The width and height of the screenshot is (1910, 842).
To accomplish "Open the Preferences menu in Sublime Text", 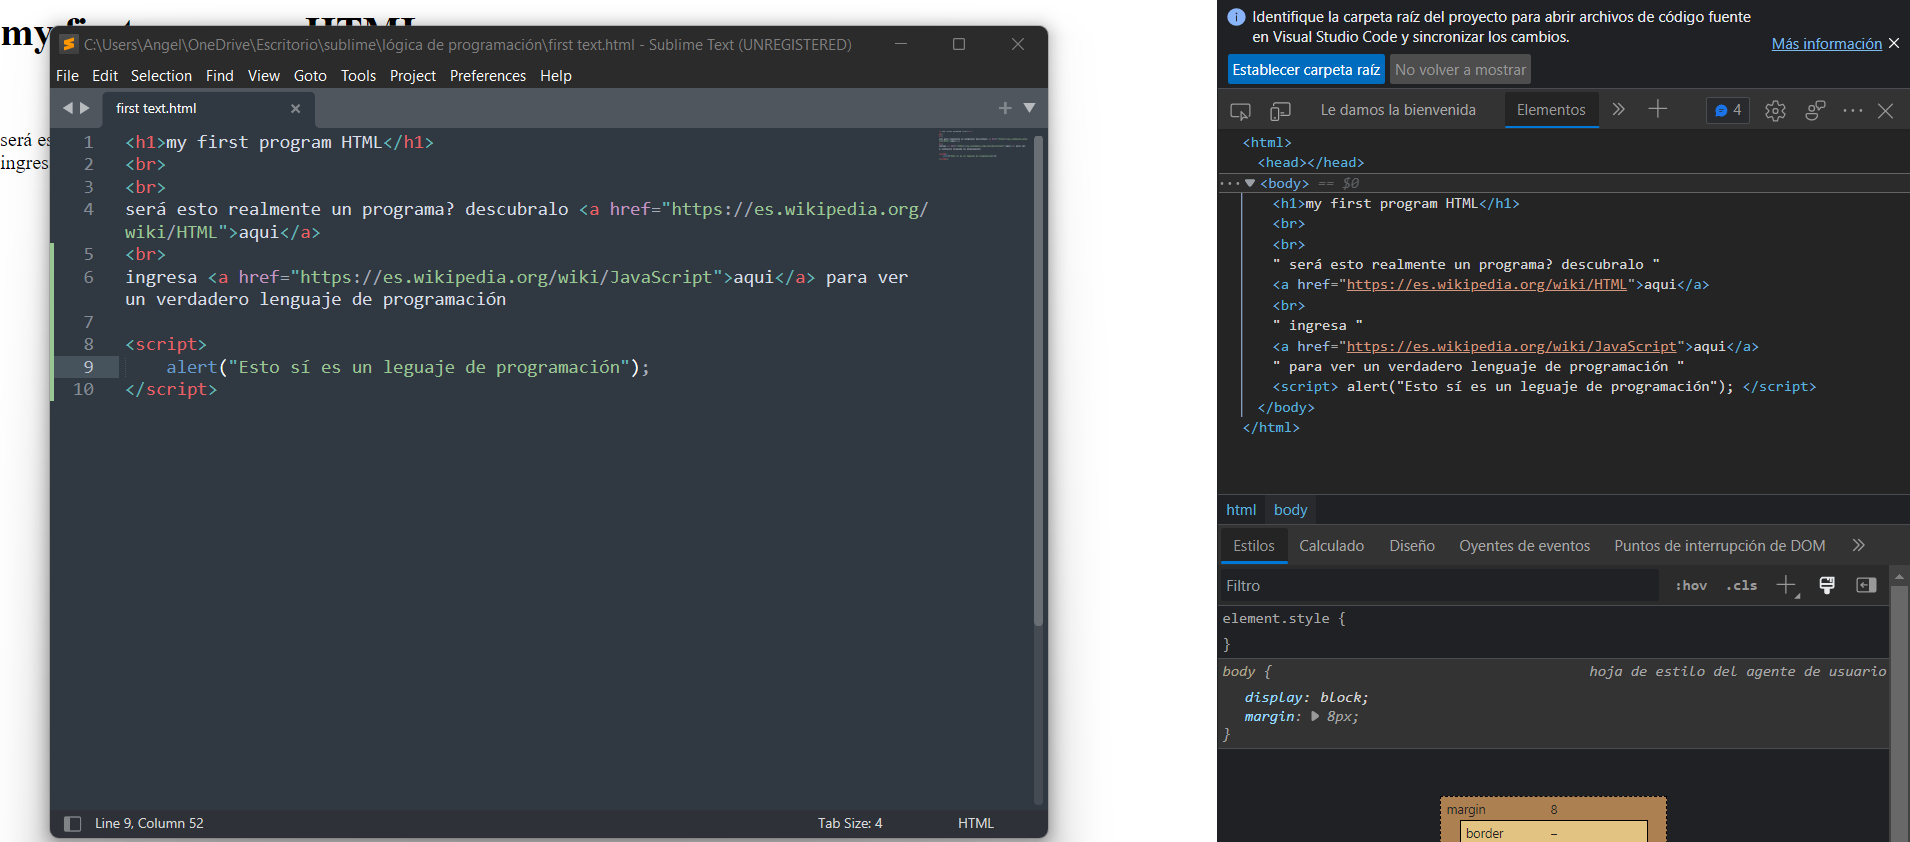I will [488, 76].
